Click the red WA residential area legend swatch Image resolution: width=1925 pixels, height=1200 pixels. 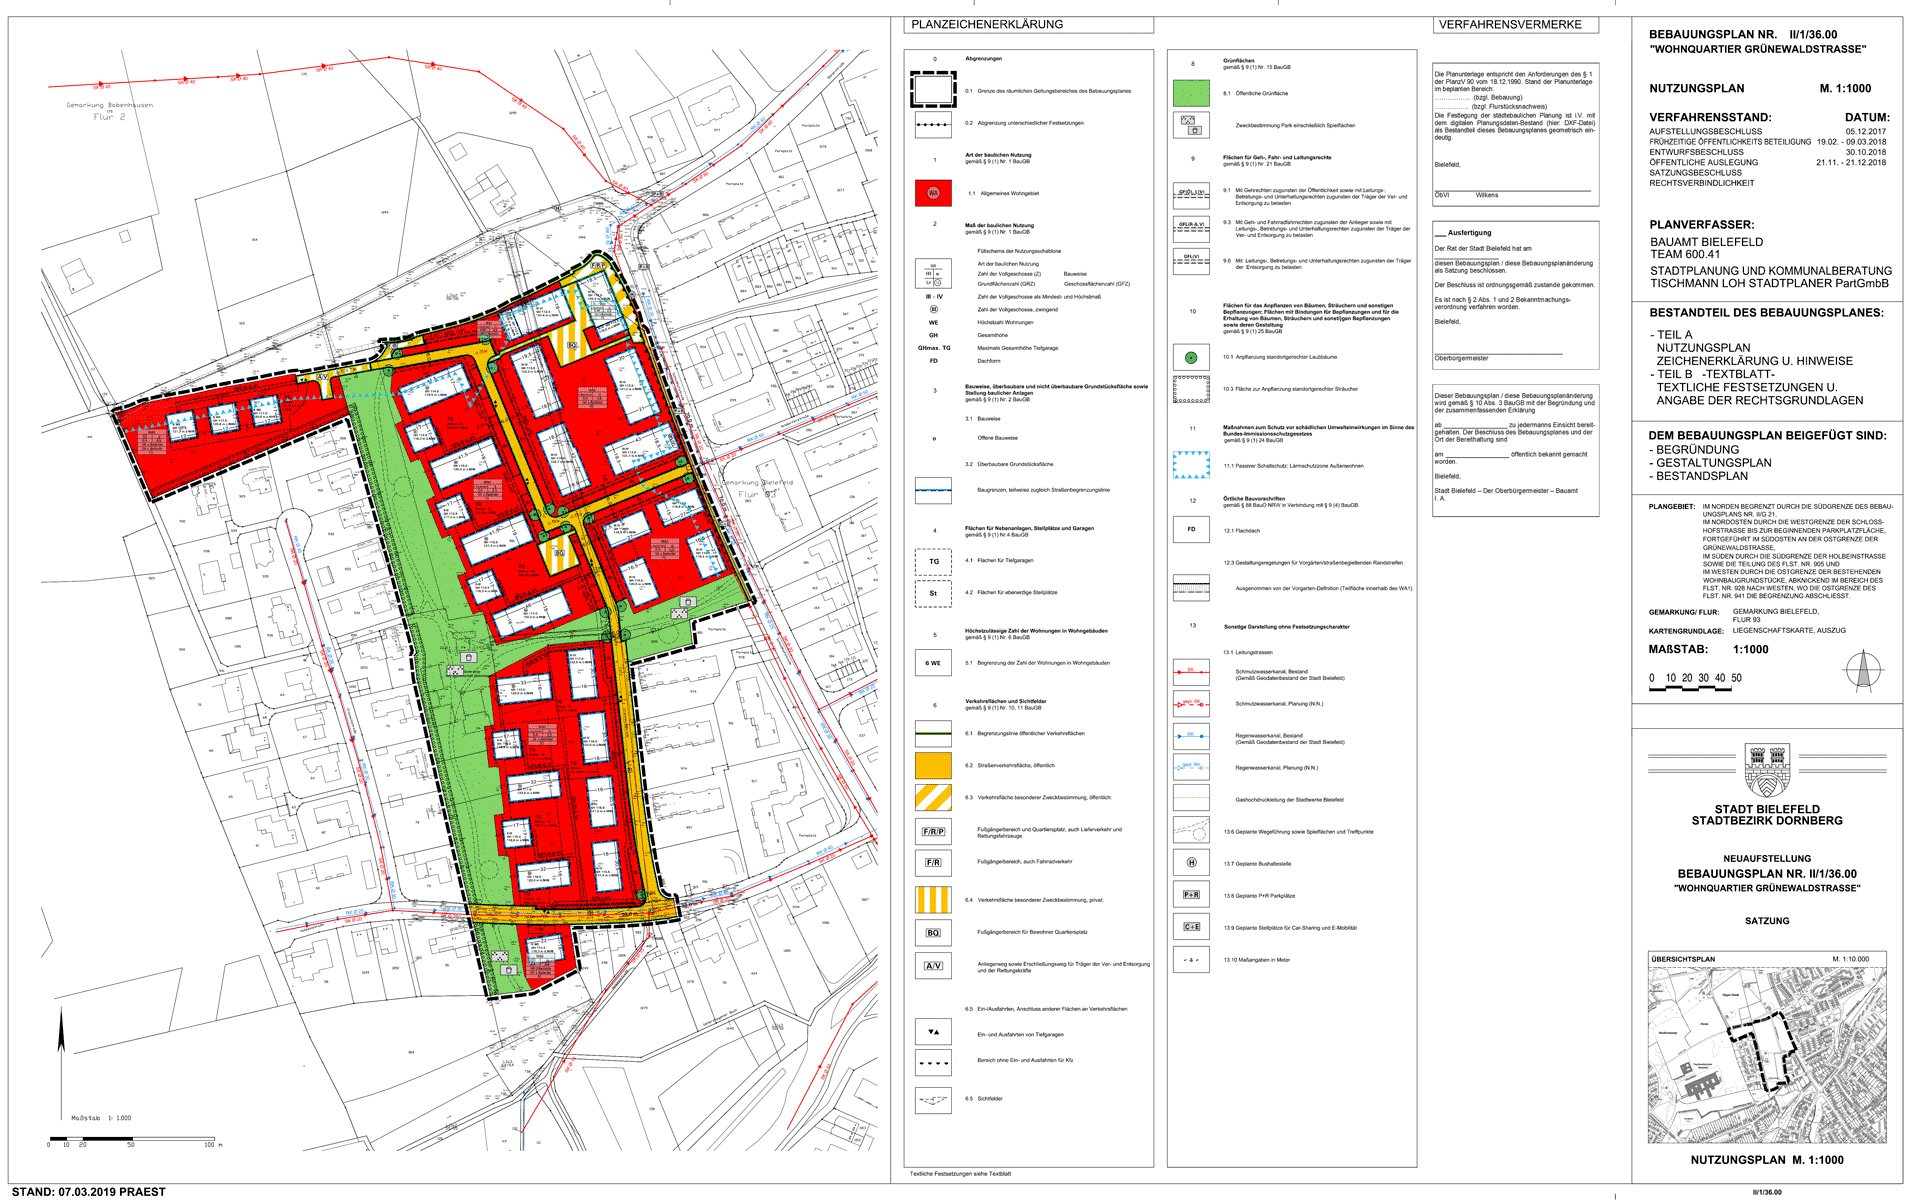tap(933, 193)
